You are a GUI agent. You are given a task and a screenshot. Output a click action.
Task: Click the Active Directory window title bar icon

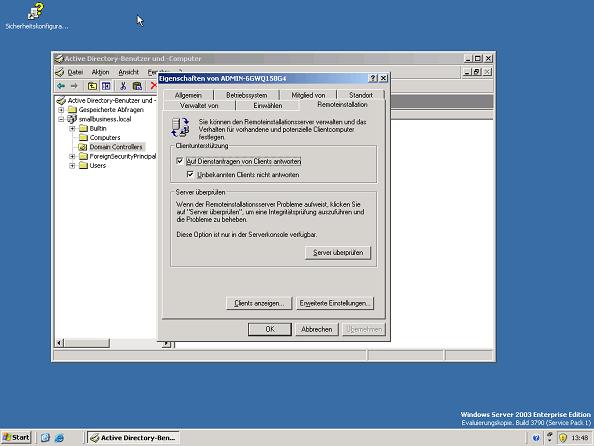59,59
